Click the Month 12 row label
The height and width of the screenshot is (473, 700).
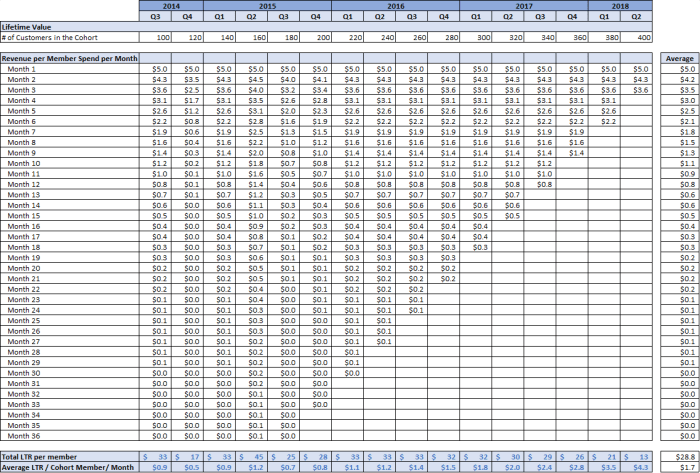click(24, 184)
